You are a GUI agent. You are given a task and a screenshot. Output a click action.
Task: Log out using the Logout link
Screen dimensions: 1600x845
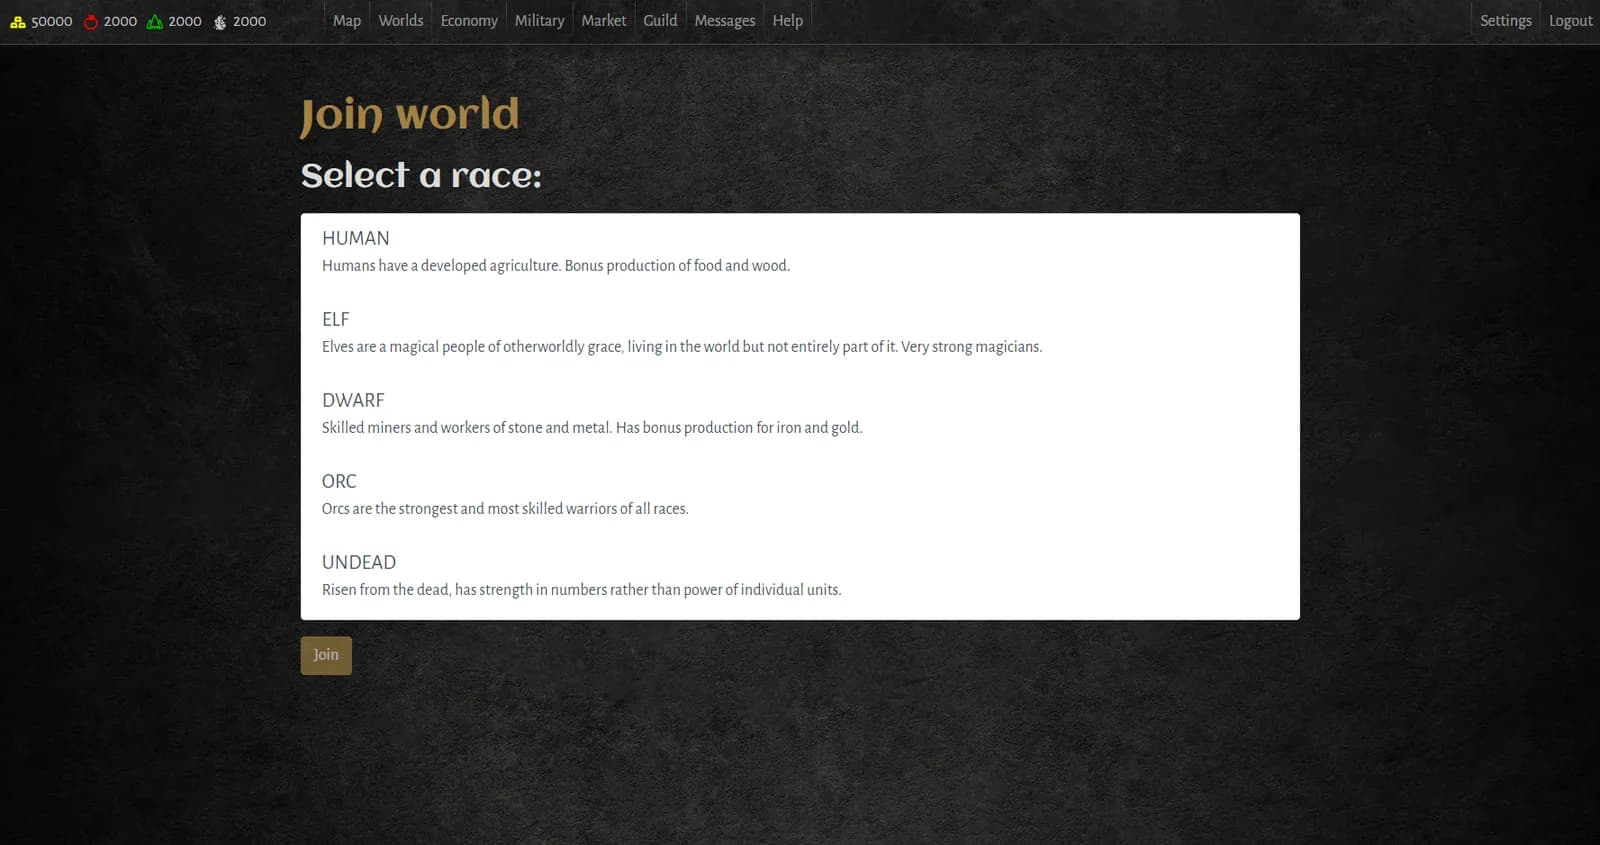(1570, 21)
